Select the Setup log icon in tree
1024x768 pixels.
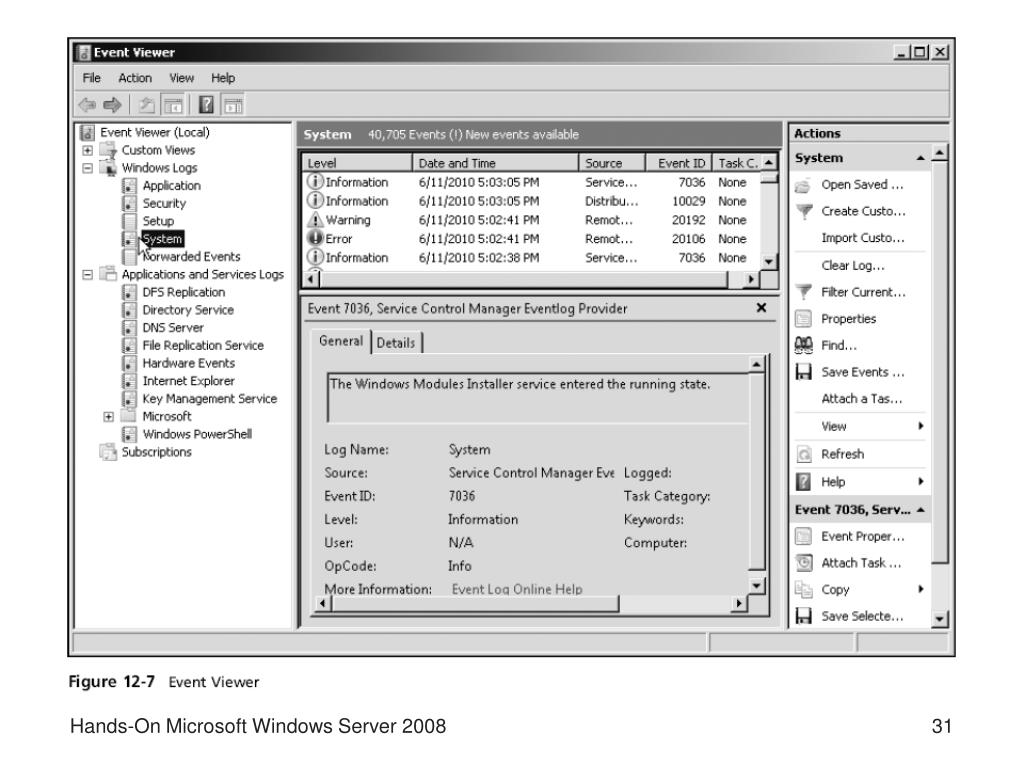(129, 221)
